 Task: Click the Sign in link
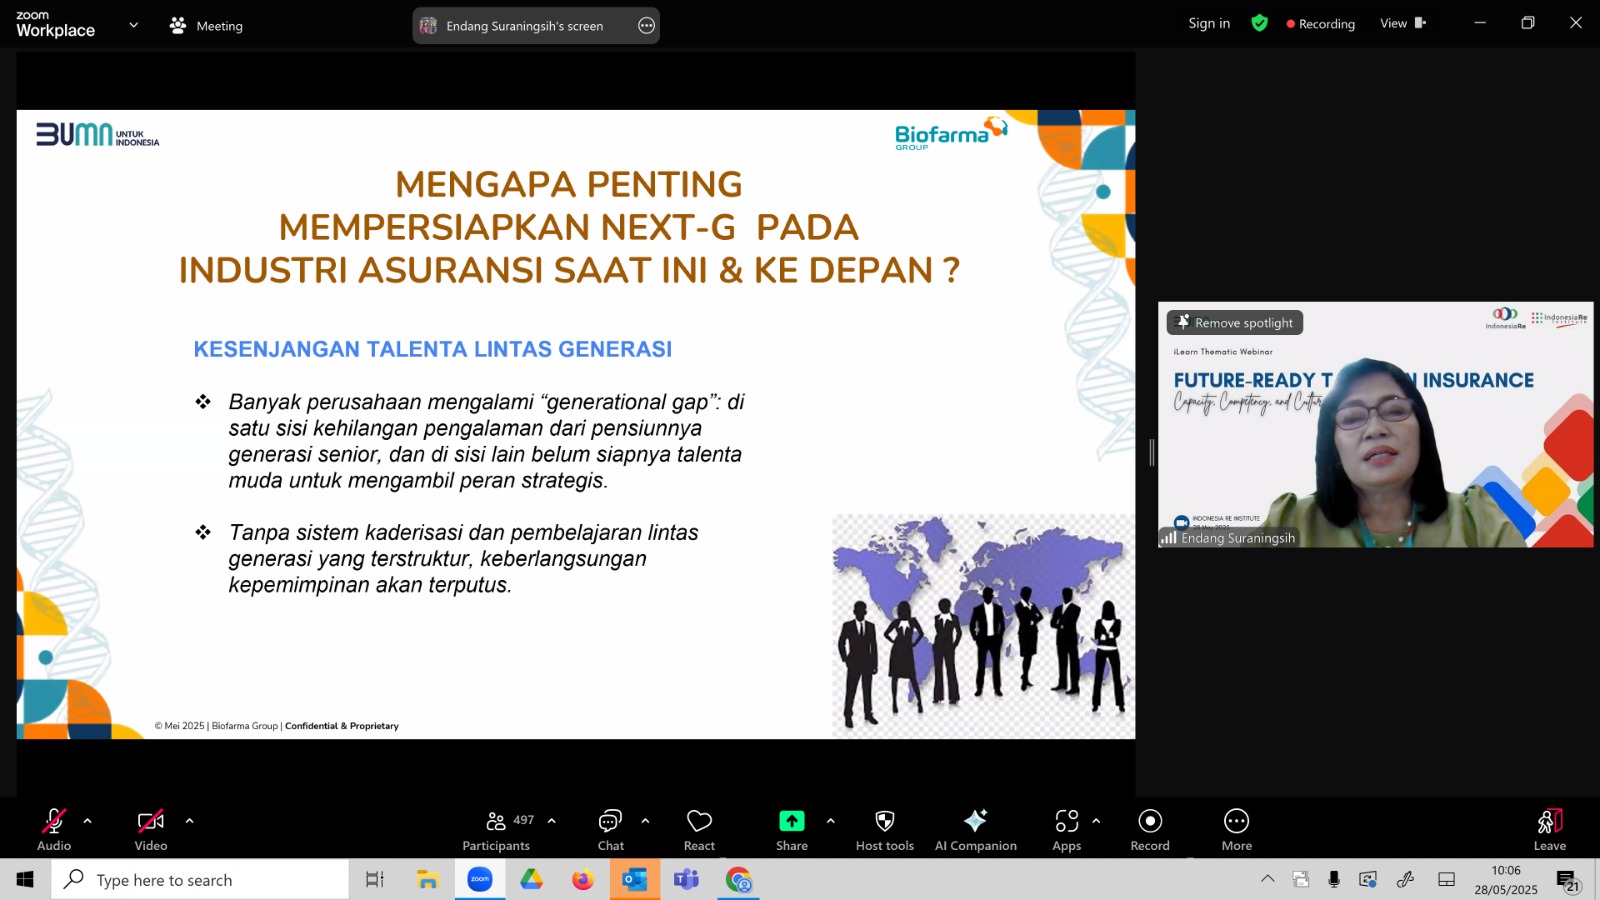click(1209, 23)
